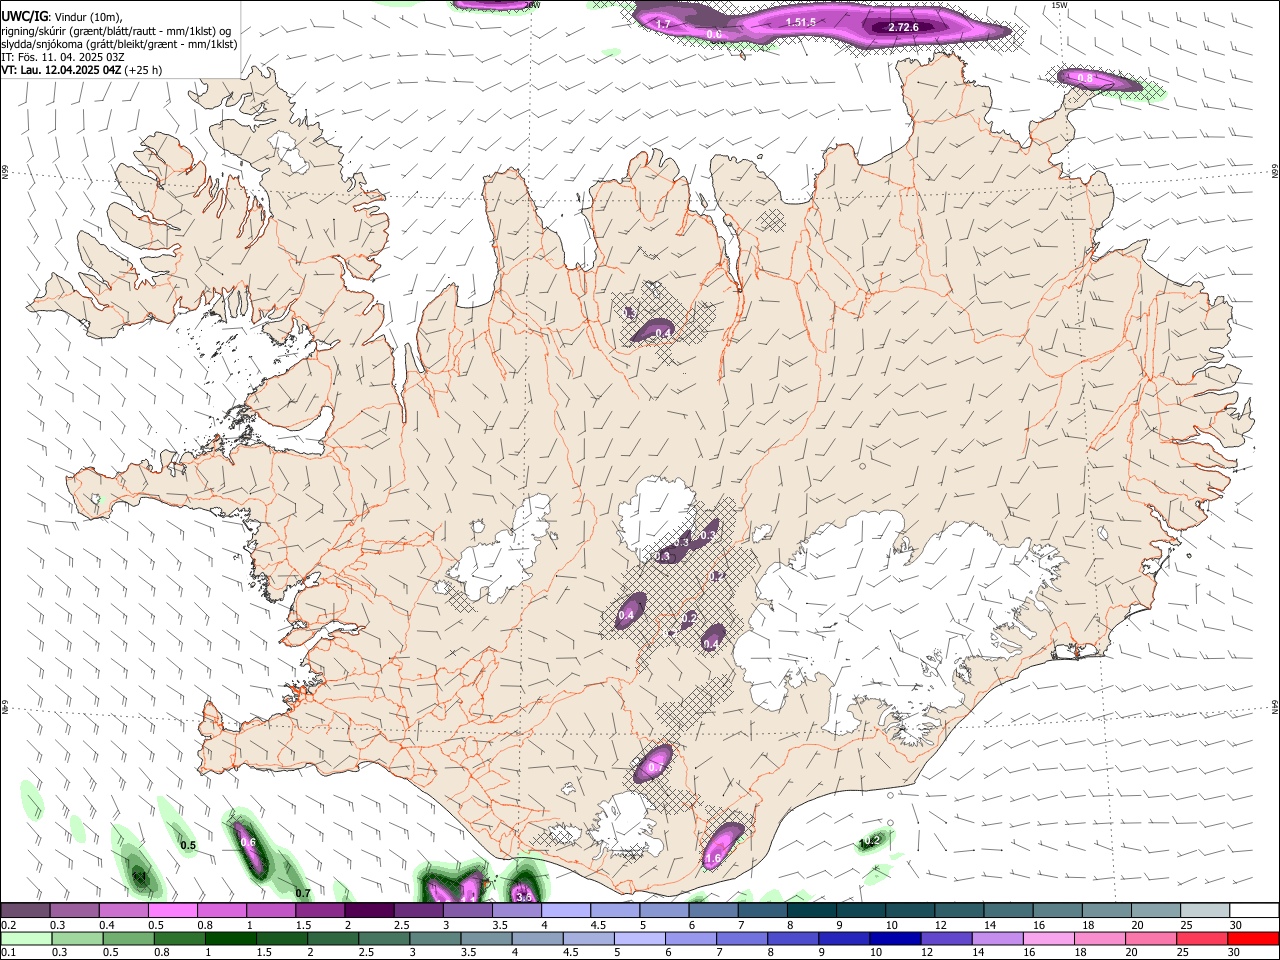Click the UWC/IG title in the header box
This screenshot has height=960, width=1280.
tap(24, 16)
